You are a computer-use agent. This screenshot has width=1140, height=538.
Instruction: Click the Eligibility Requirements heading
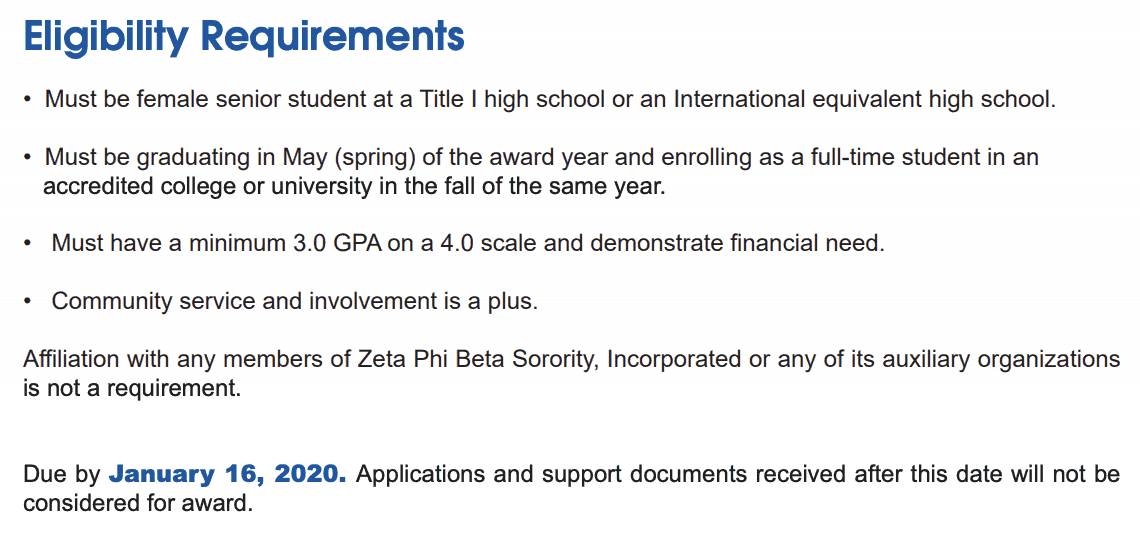tap(243, 38)
